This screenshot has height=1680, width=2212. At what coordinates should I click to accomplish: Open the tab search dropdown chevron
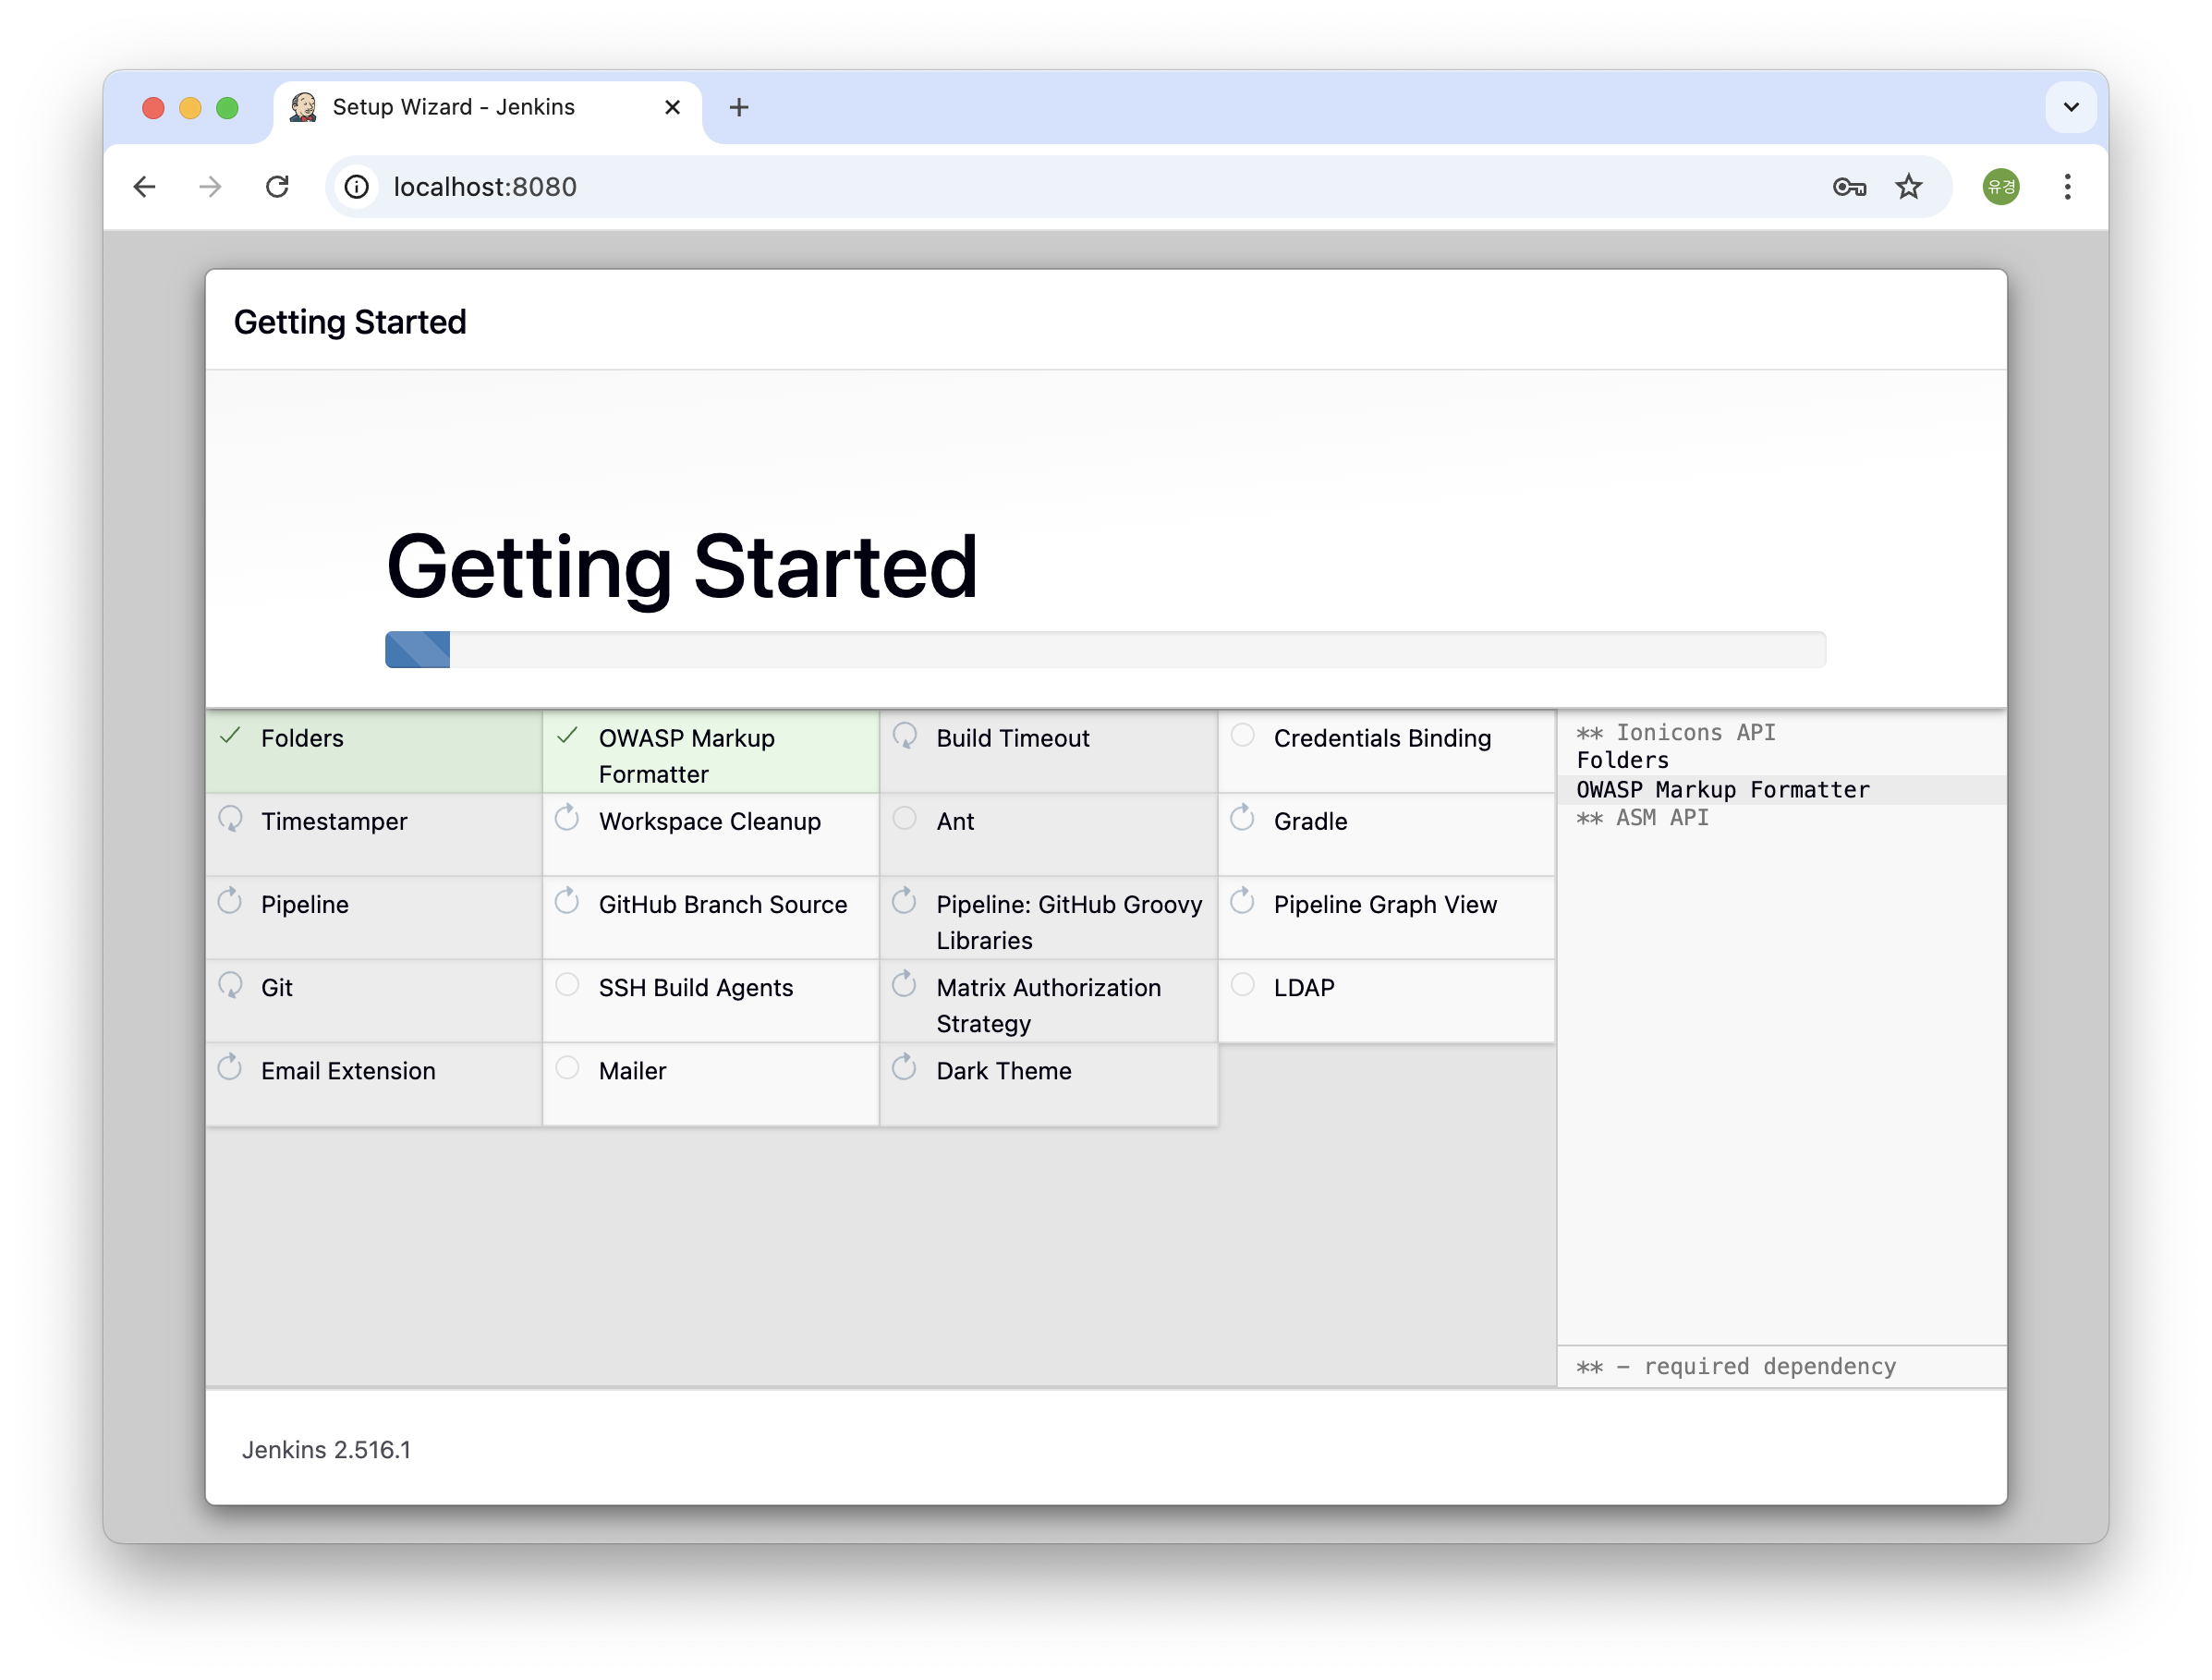pyautogui.click(x=2070, y=107)
